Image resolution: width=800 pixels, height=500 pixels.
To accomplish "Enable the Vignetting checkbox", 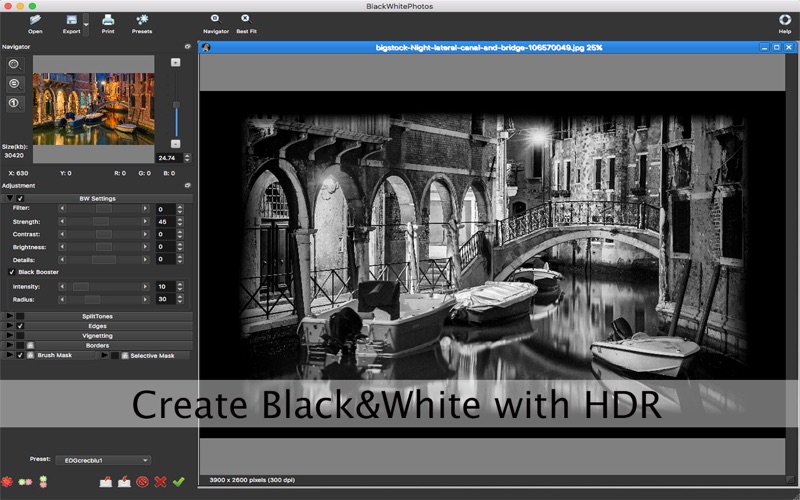I will coord(20,336).
